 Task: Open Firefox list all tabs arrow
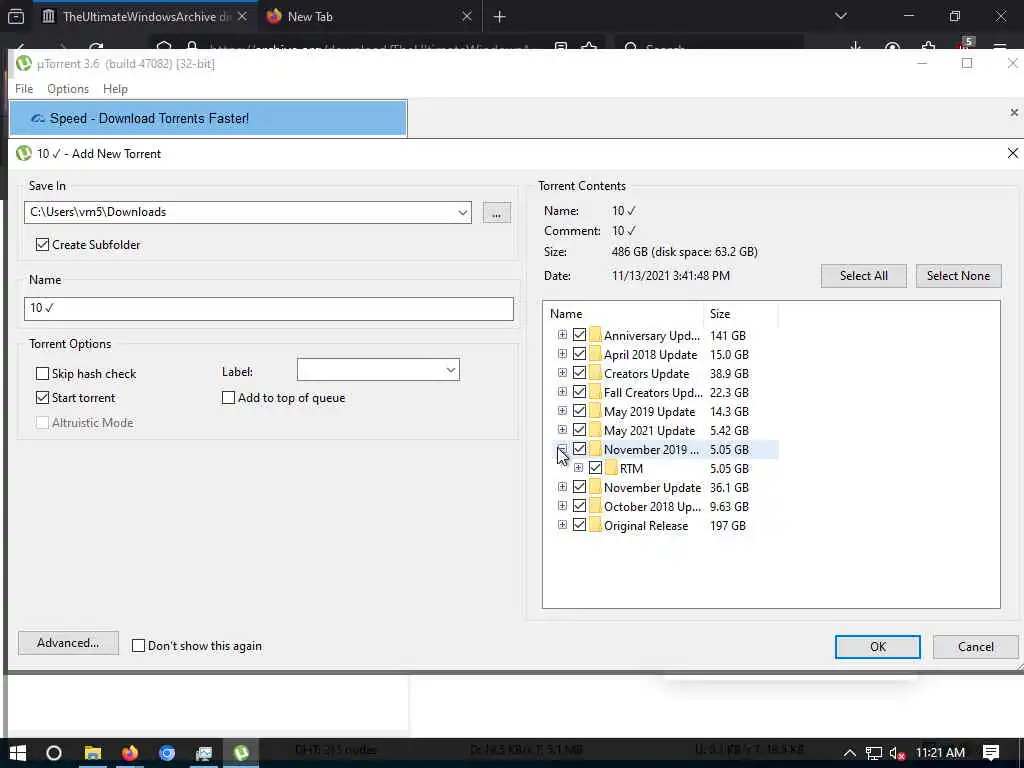point(841,16)
